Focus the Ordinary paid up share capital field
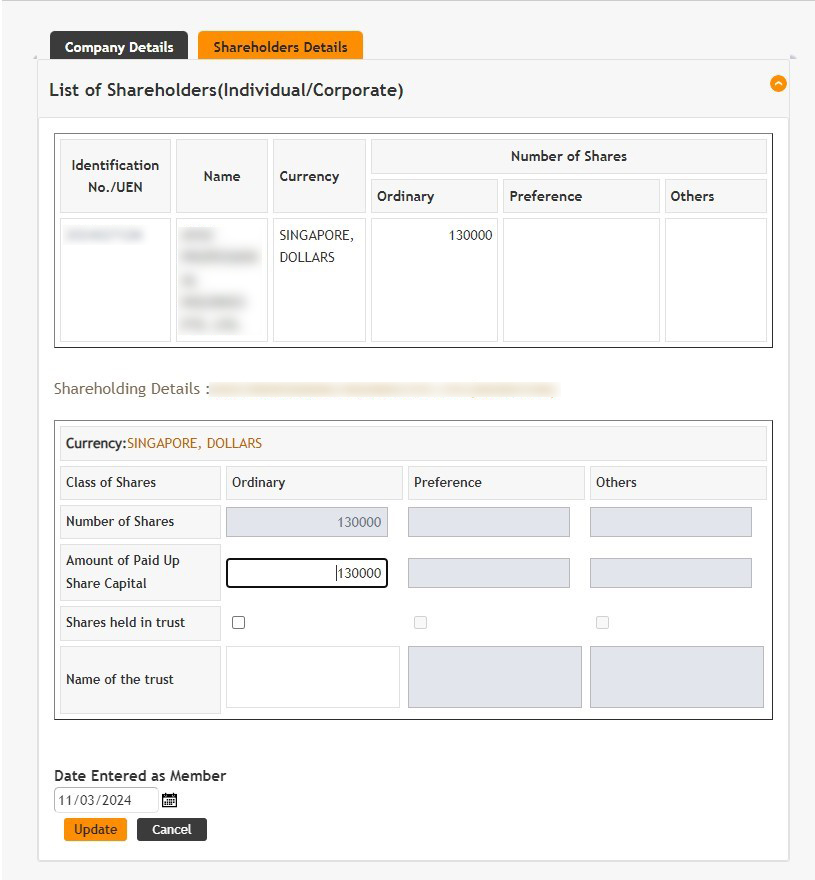 (x=306, y=573)
